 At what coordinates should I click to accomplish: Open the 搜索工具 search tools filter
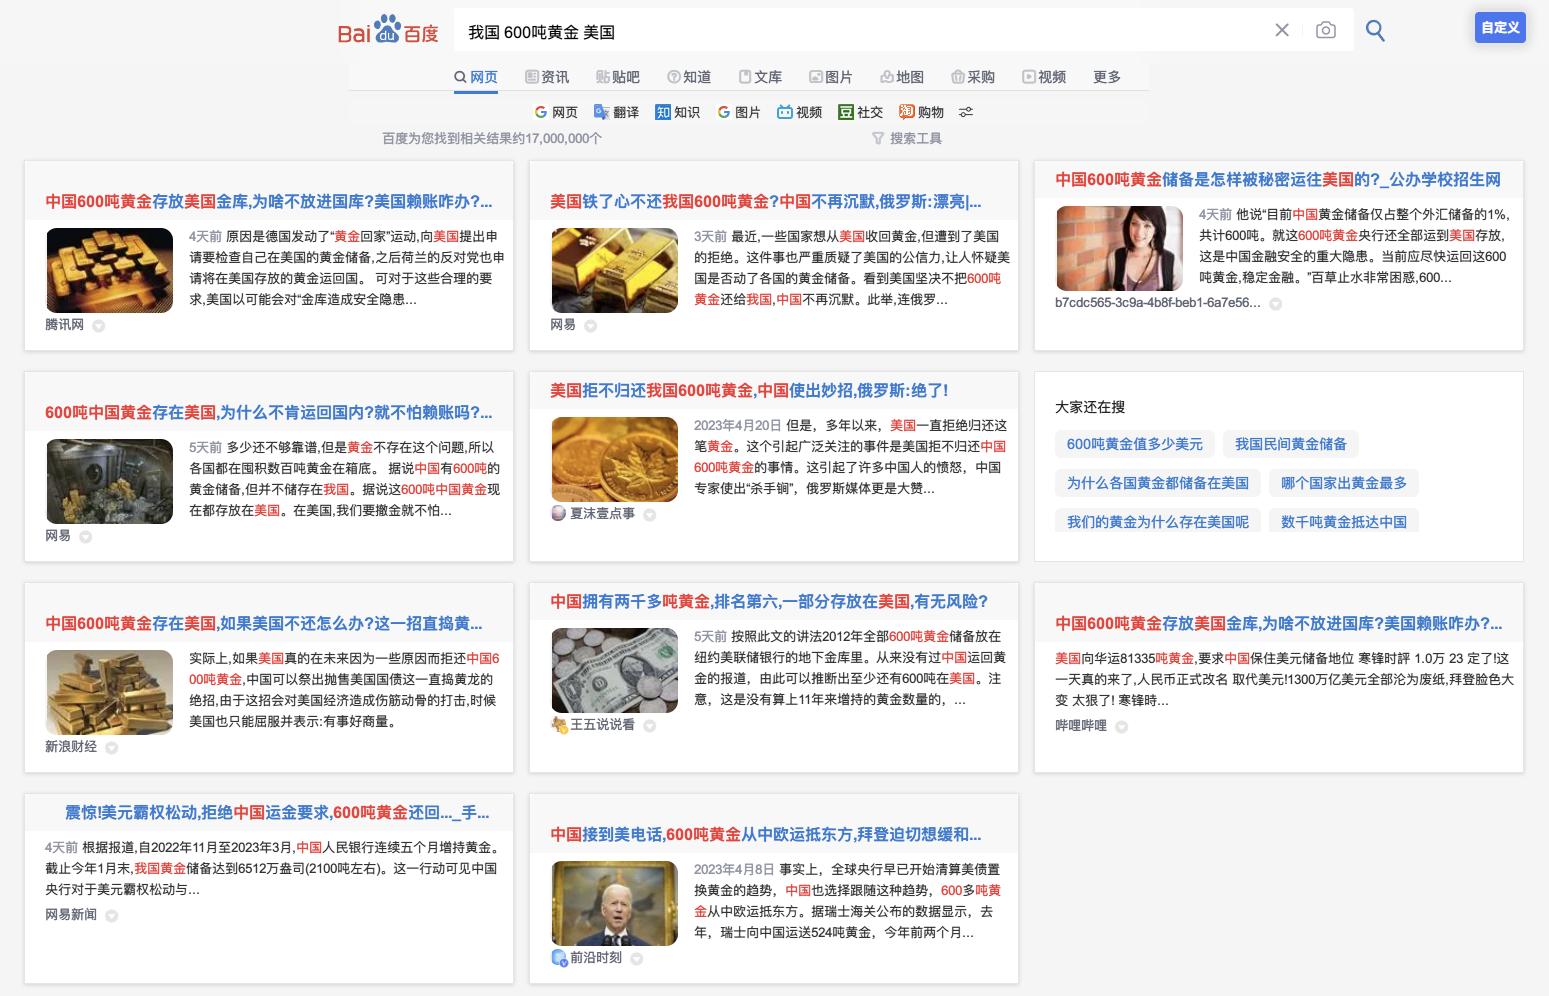(910, 138)
